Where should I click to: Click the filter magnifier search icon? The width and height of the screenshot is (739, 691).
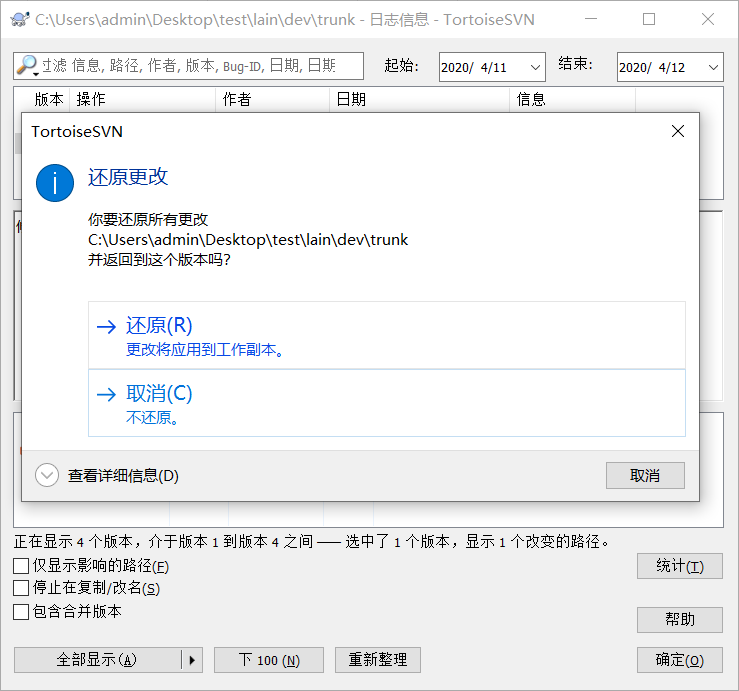[x=27, y=66]
